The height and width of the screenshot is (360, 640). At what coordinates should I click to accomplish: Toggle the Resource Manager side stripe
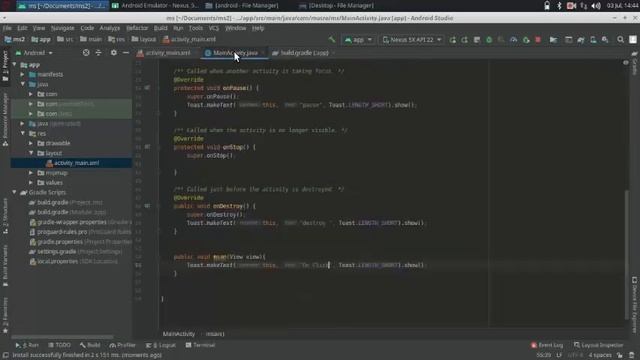(x=5, y=119)
